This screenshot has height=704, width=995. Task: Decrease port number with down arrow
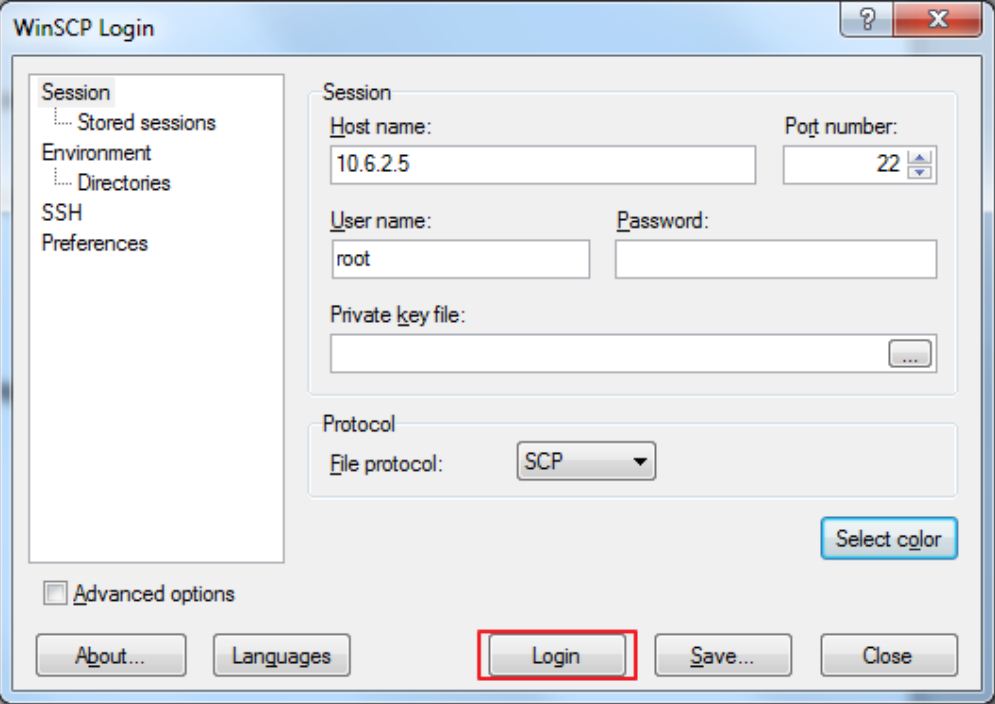pos(921,171)
